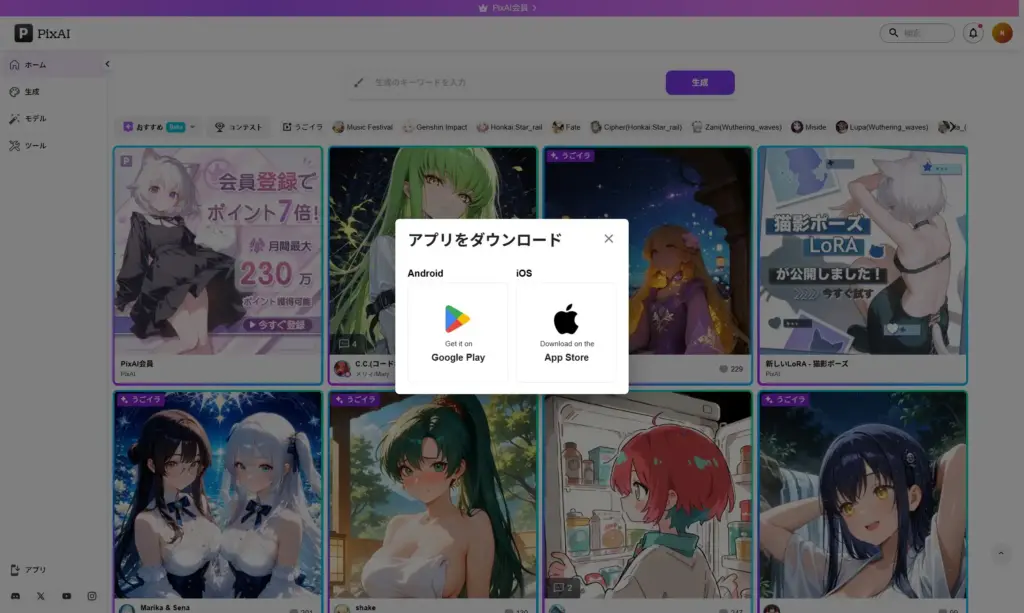Open the user profile avatar menu
The height and width of the screenshot is (613, 1024).
tap(1002, 33)
